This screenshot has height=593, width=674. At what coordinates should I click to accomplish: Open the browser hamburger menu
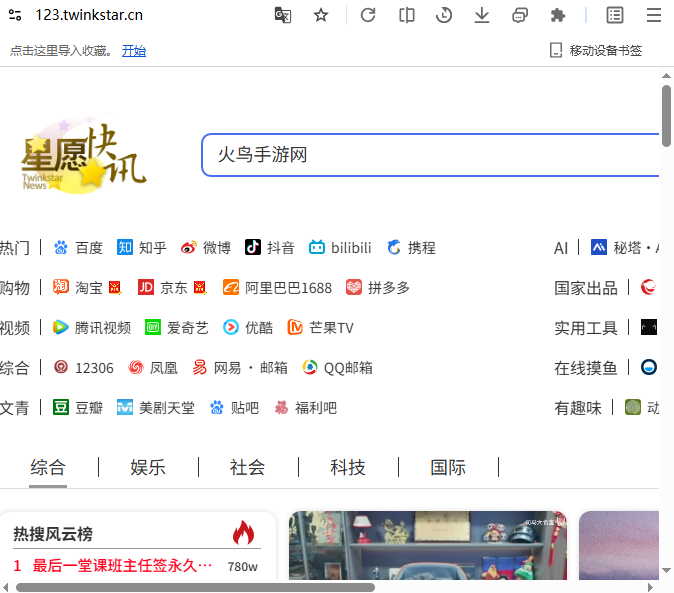point(654,15)
